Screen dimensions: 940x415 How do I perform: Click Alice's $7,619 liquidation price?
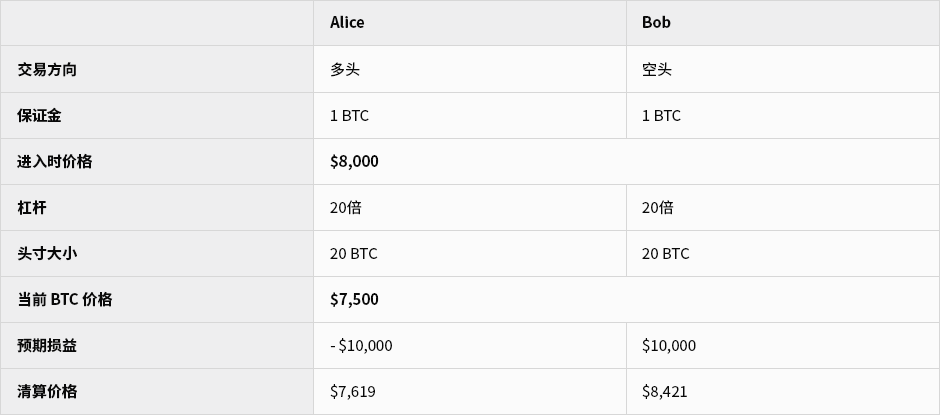coord(352,392)
